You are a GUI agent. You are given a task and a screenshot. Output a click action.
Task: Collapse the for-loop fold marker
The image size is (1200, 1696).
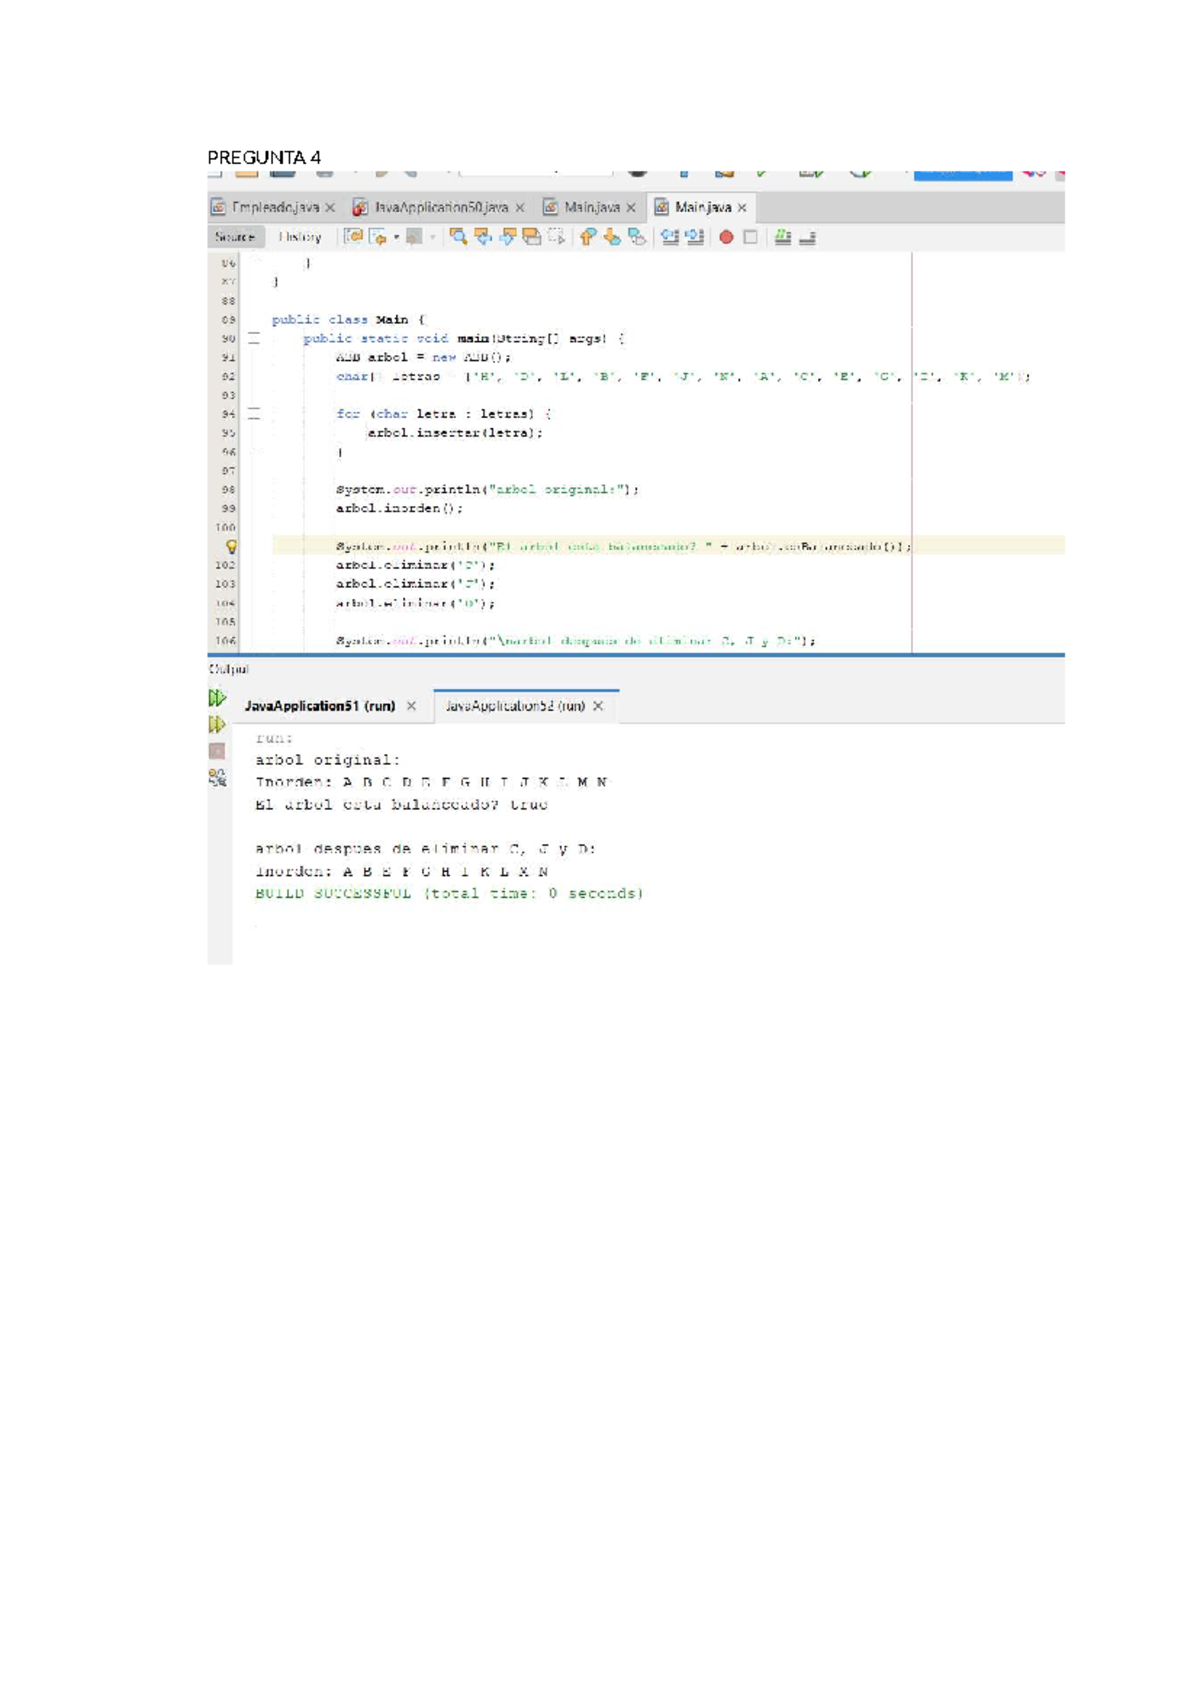[x=254, y=413]
